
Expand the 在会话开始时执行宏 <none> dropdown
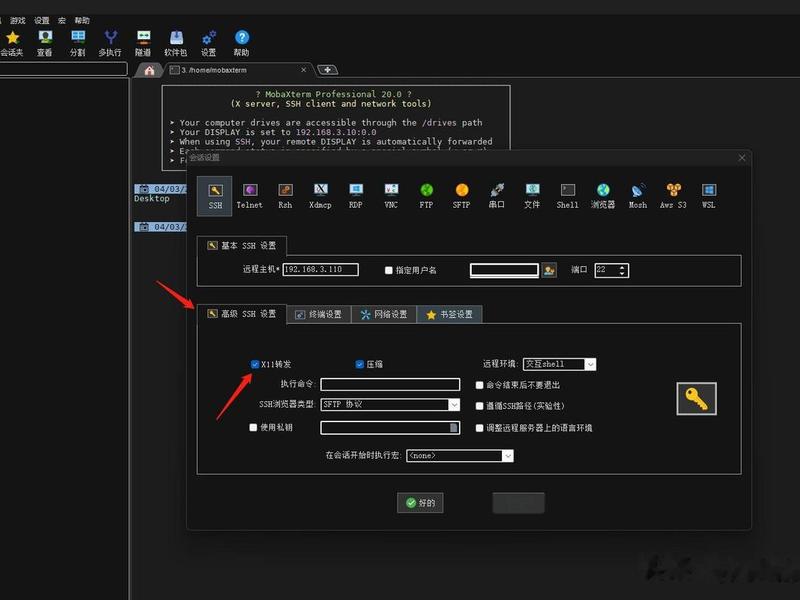[x=508, y=456]
